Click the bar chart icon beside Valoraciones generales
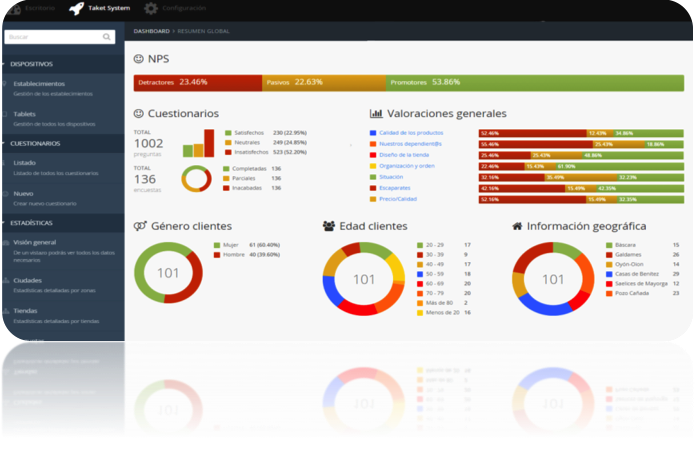 [376, 114]
